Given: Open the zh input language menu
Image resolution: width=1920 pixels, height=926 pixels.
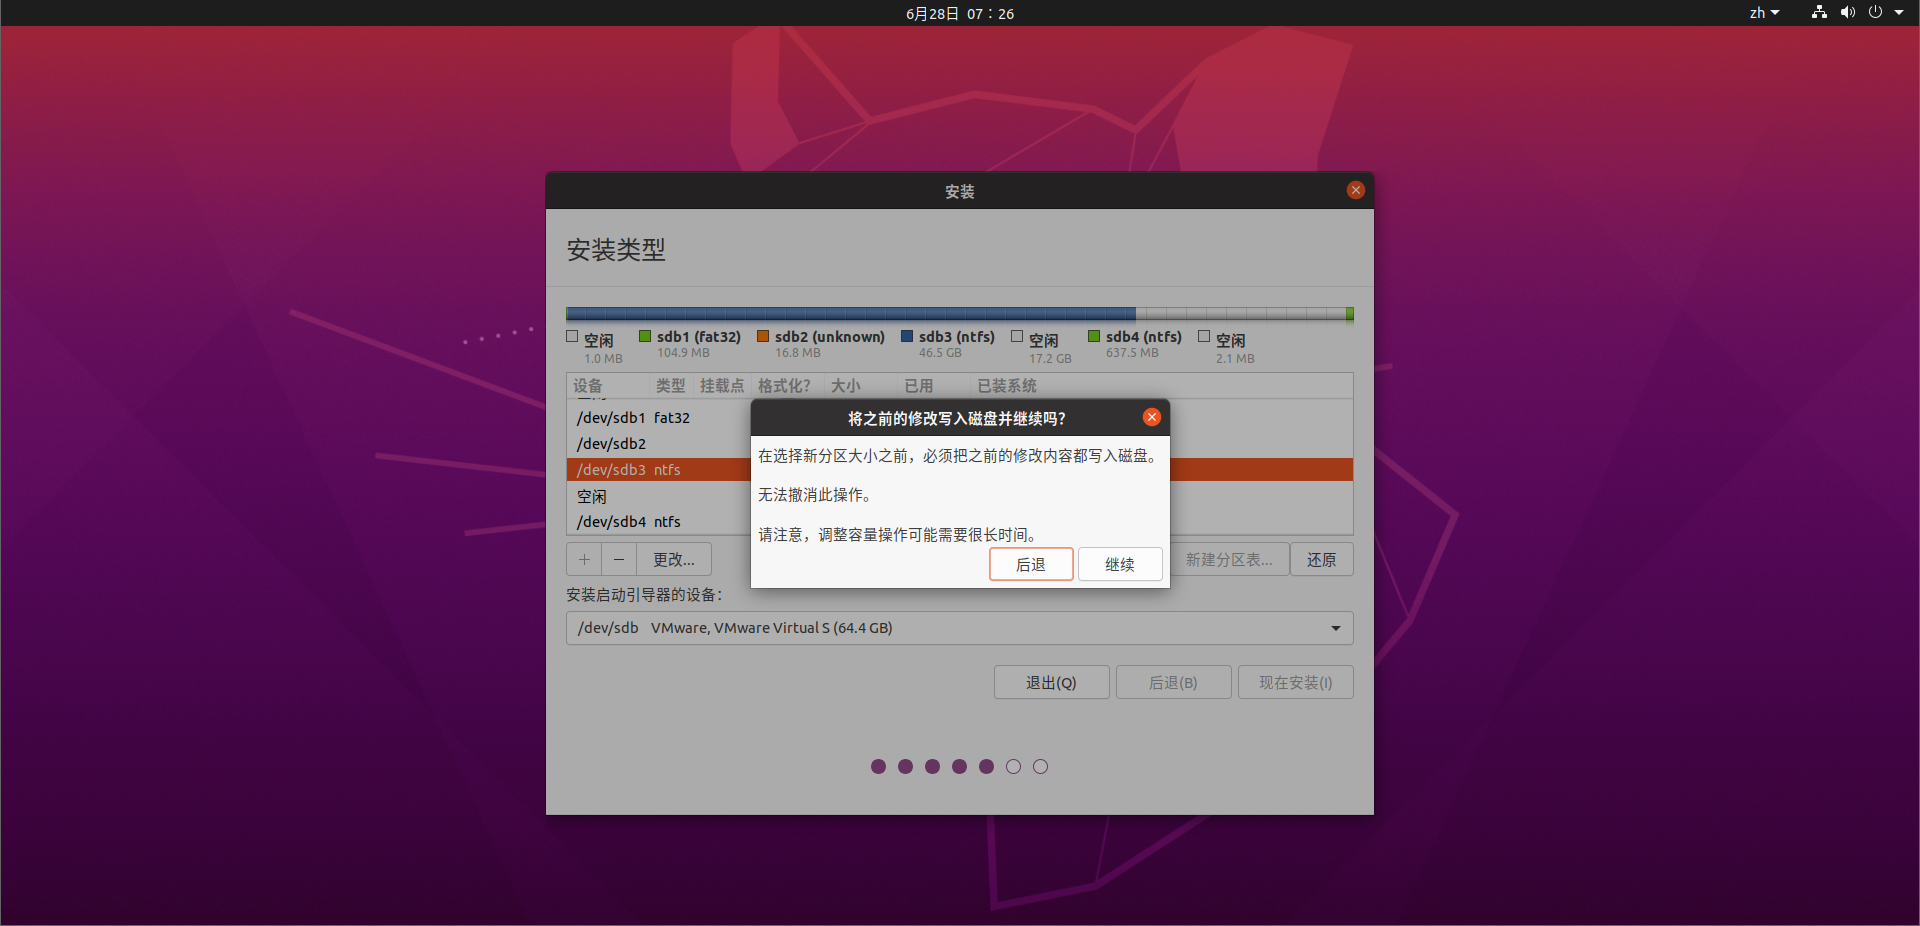Looking at the screenshot, I should click(x=1764, y=13).
